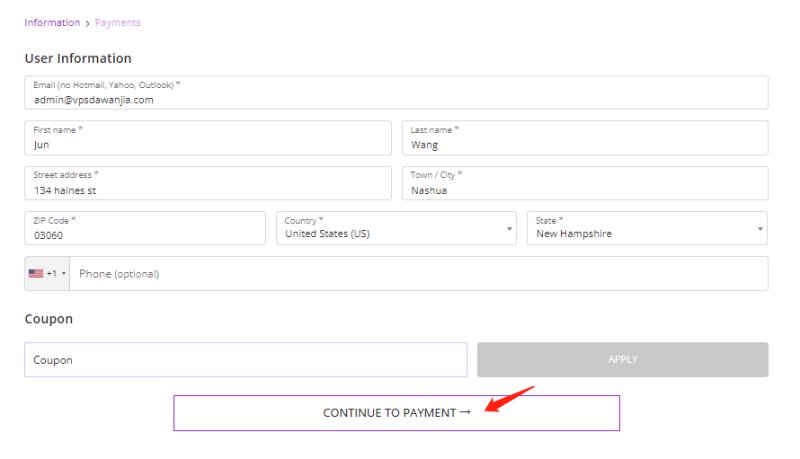Select the Street address field

[x=208, y=183]
